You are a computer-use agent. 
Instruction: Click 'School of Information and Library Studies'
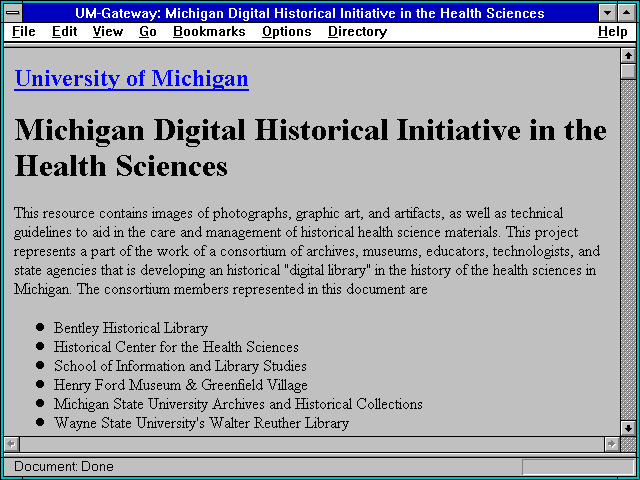(180, 366)
